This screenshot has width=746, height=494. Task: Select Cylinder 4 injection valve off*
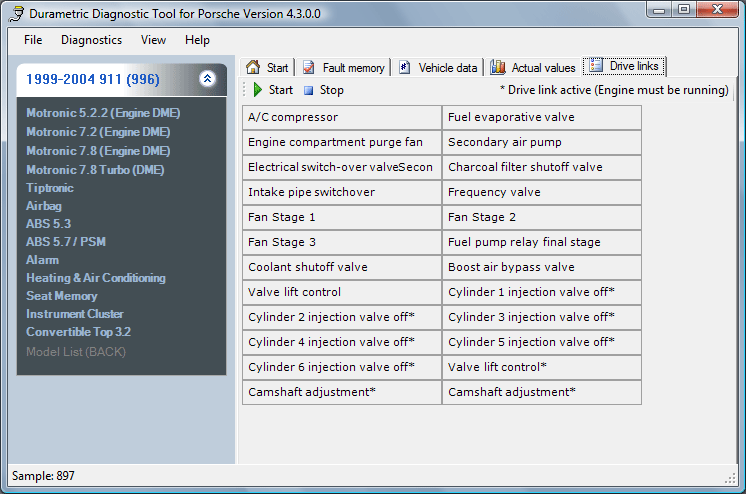tap(342, 342)
